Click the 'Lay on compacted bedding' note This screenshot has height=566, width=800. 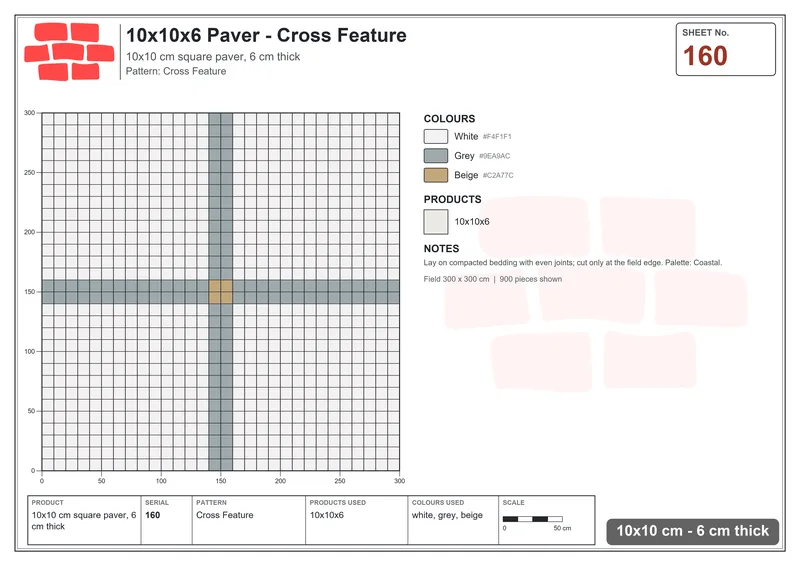tap(572, 263)
